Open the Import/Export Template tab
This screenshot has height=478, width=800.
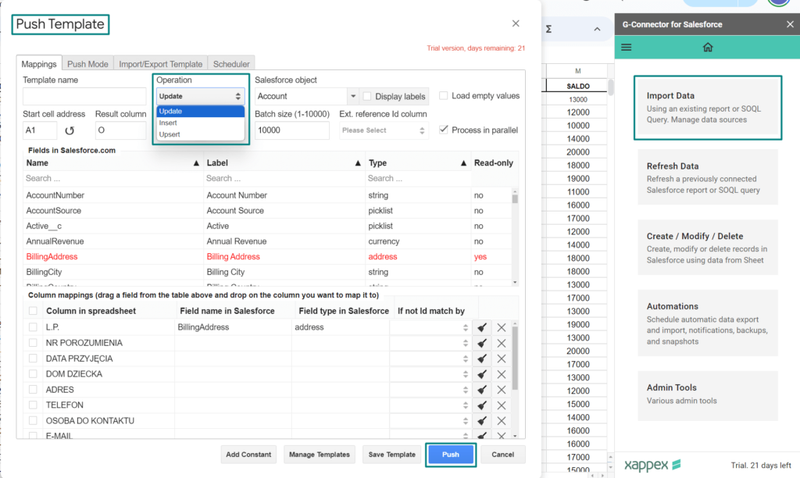(161, 64)
